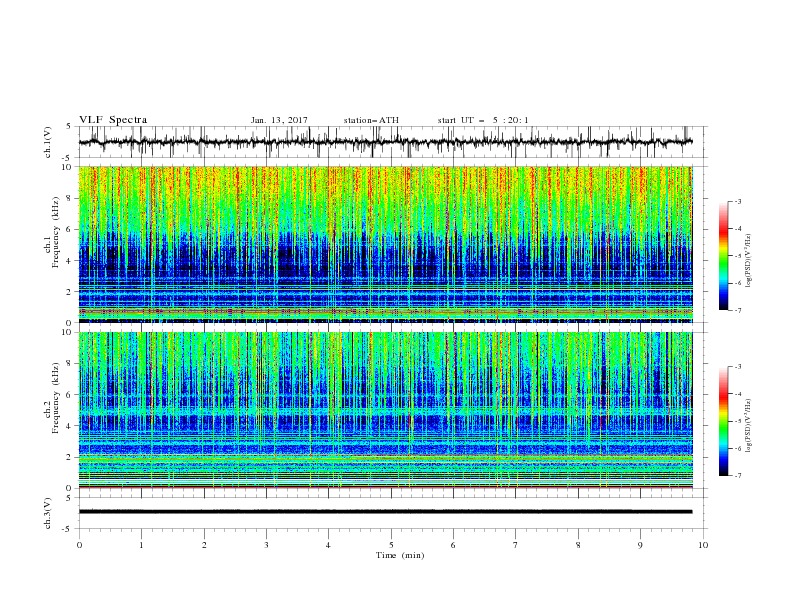Select the ch.2 "Frequency (kHz)" axis label

pyautogui.click(x=56, y=398)
